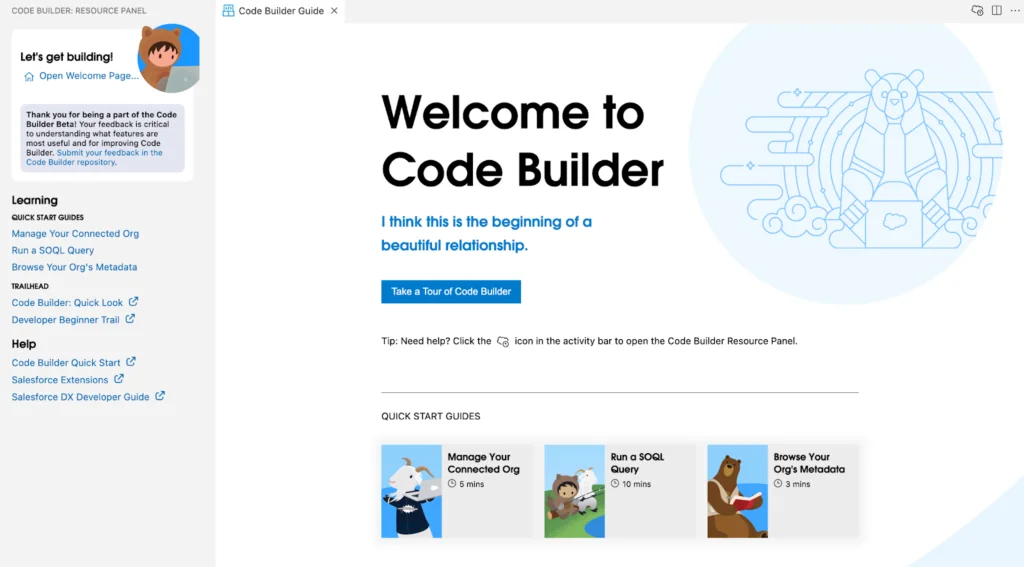Select the Code Builder Guide tab

(x=281, y=10)
